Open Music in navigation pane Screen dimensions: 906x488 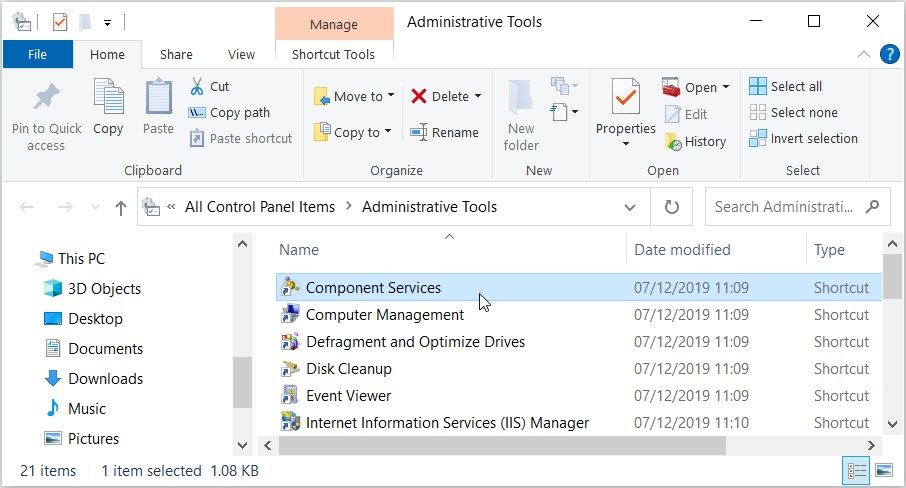[x=76, y=408]
